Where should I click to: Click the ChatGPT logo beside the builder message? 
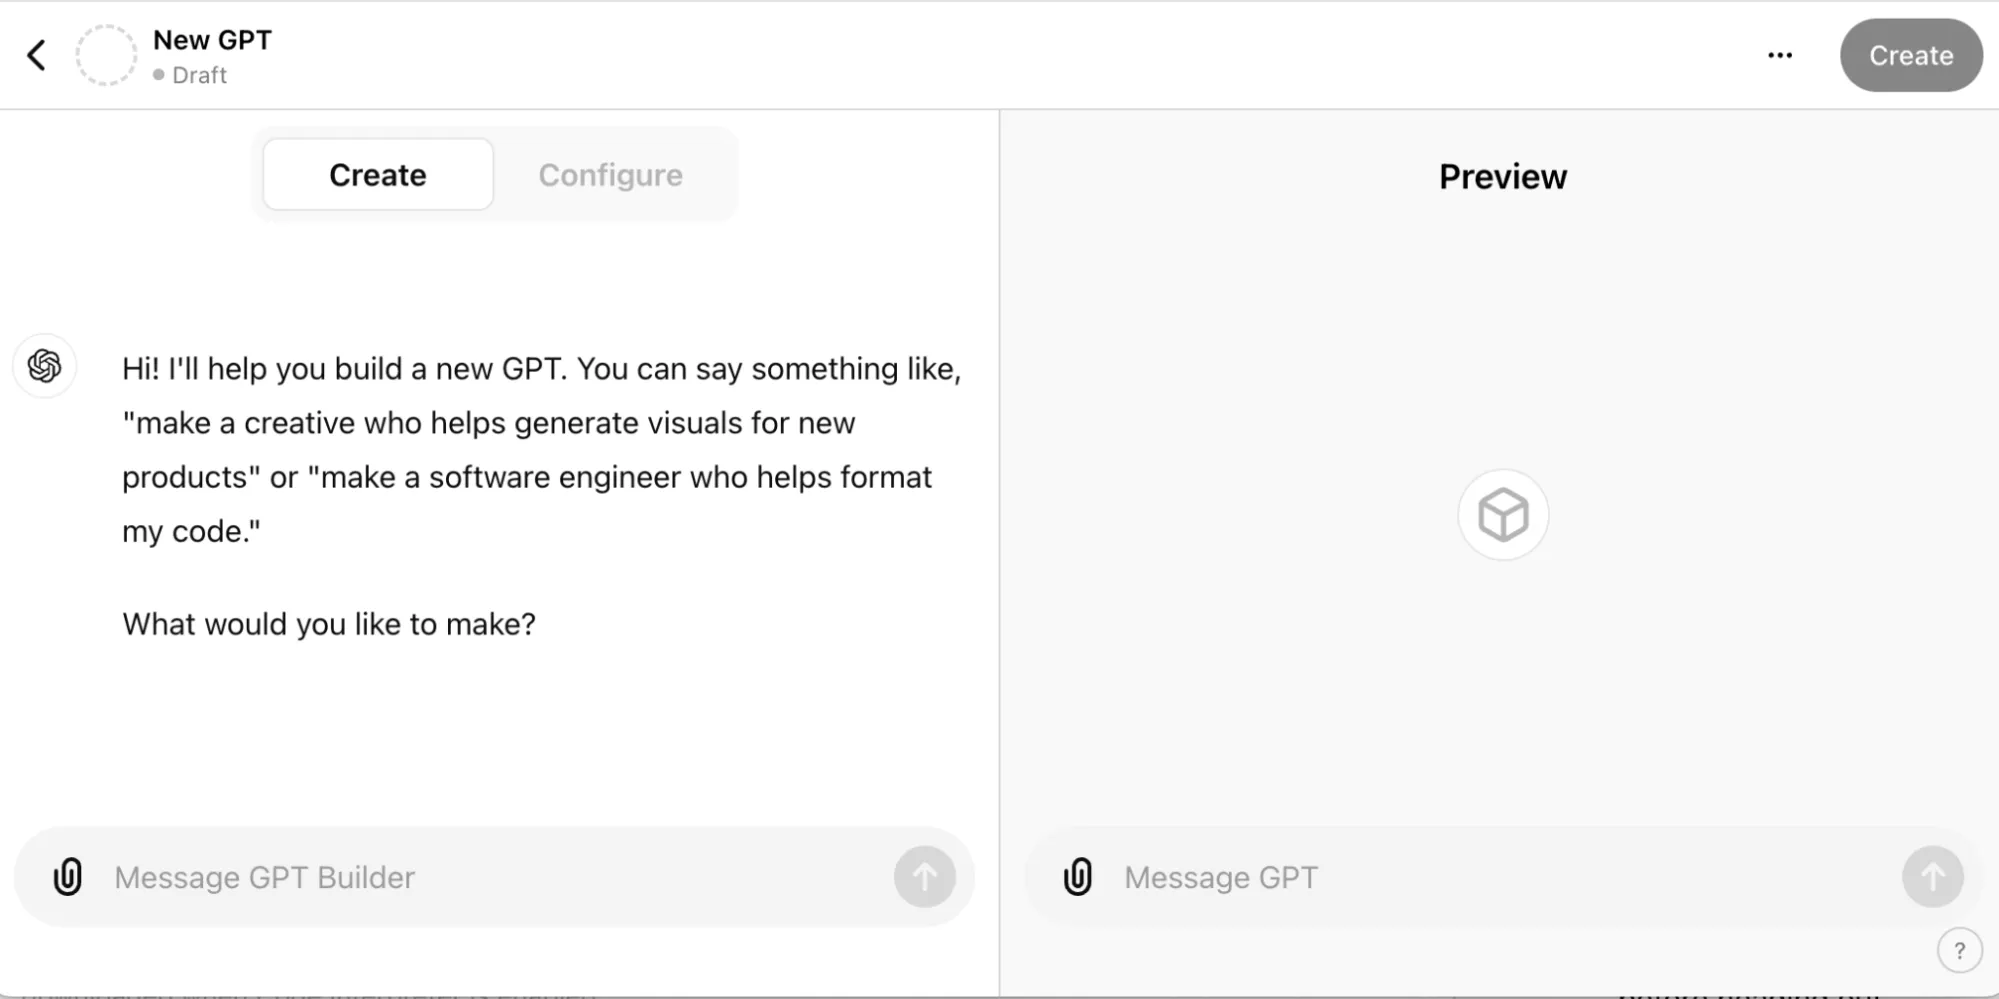point(44,366)
